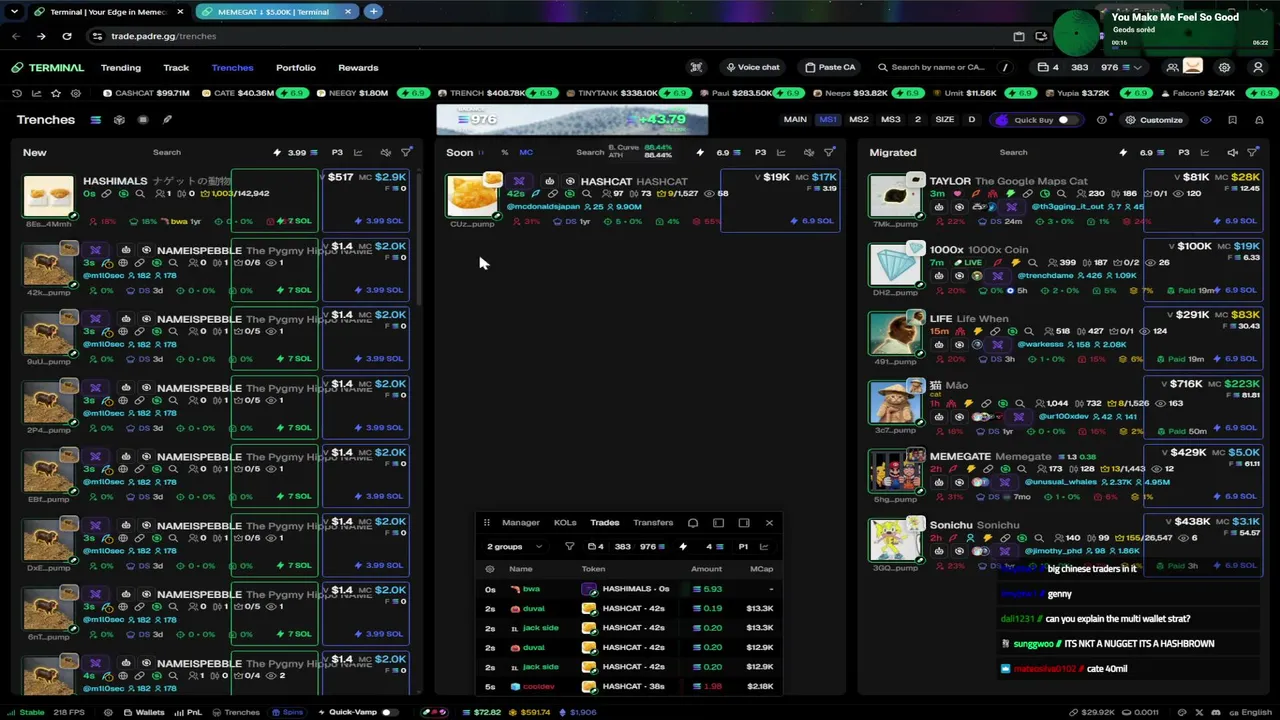Open ticker bar settings gear icon

pos(76,93)
